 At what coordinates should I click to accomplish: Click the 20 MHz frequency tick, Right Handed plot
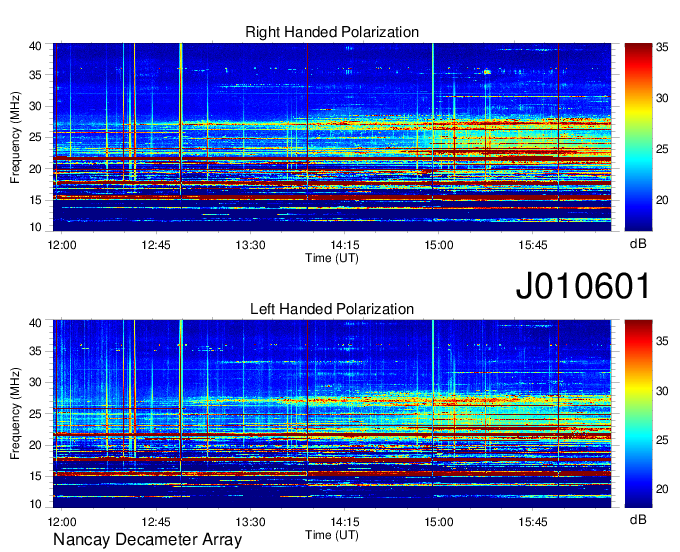click(x=36, y=169)
